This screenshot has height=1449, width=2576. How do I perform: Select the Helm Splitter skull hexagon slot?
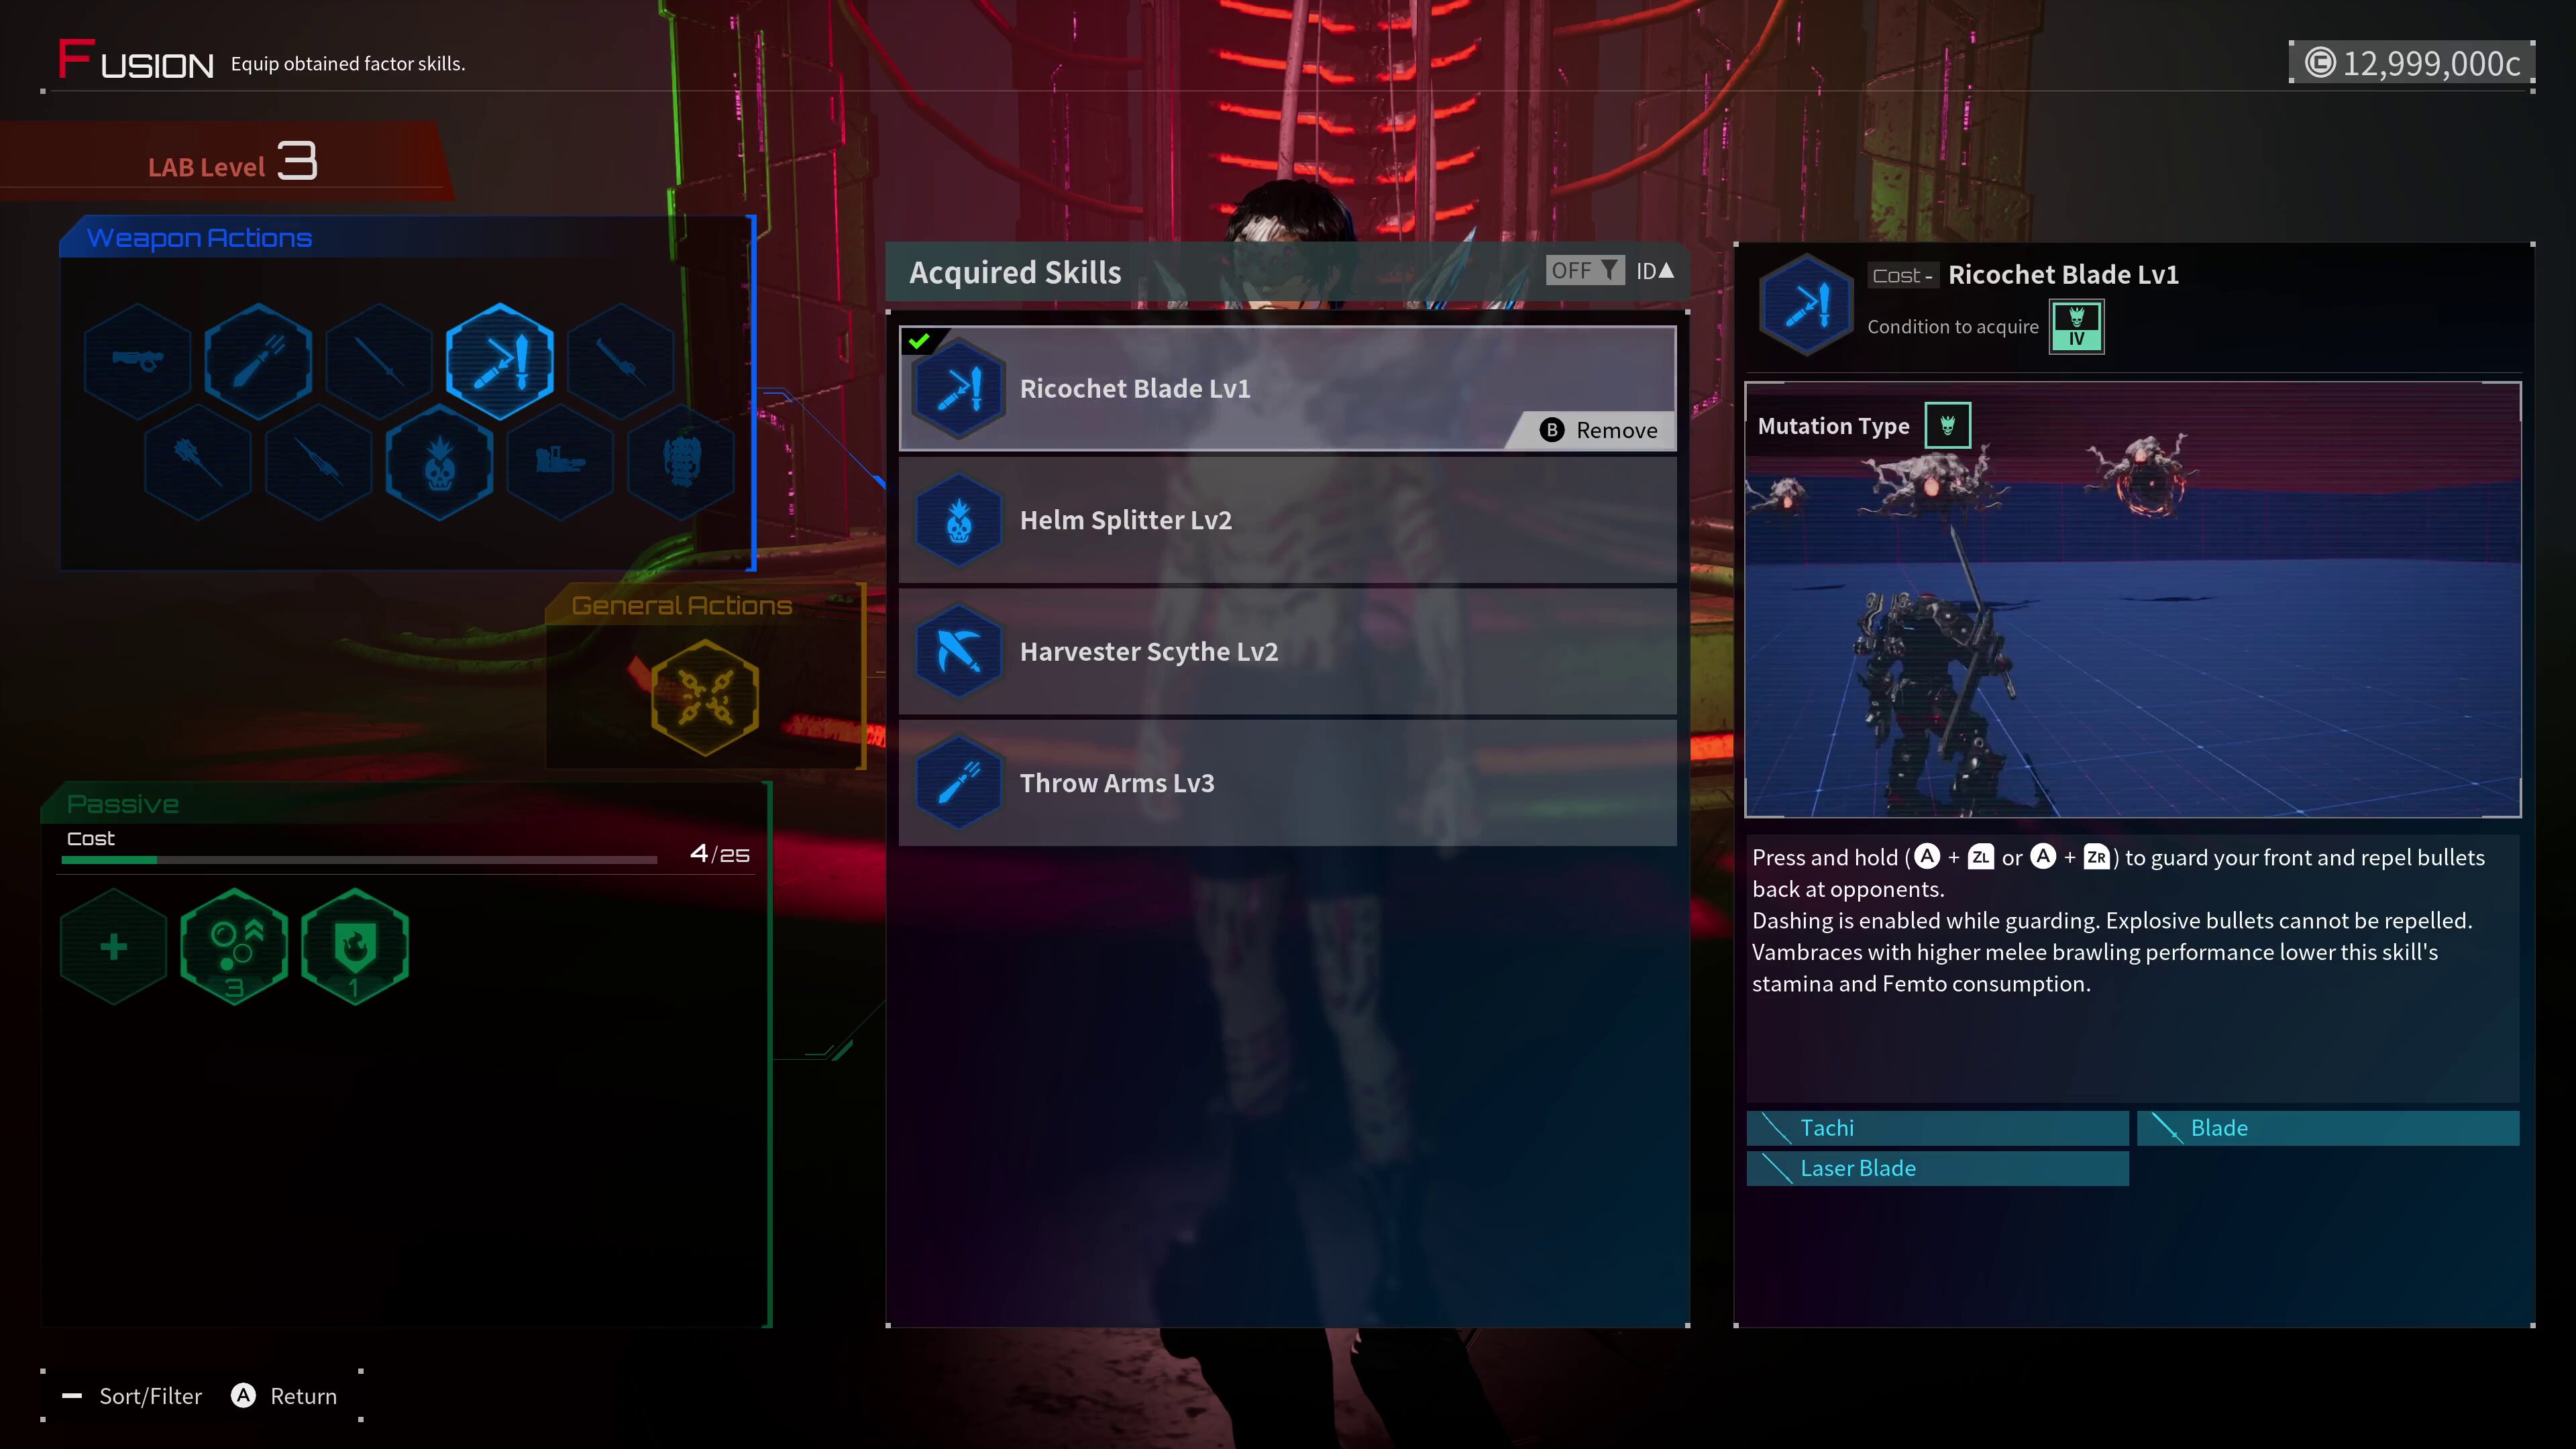coord(440,463)
